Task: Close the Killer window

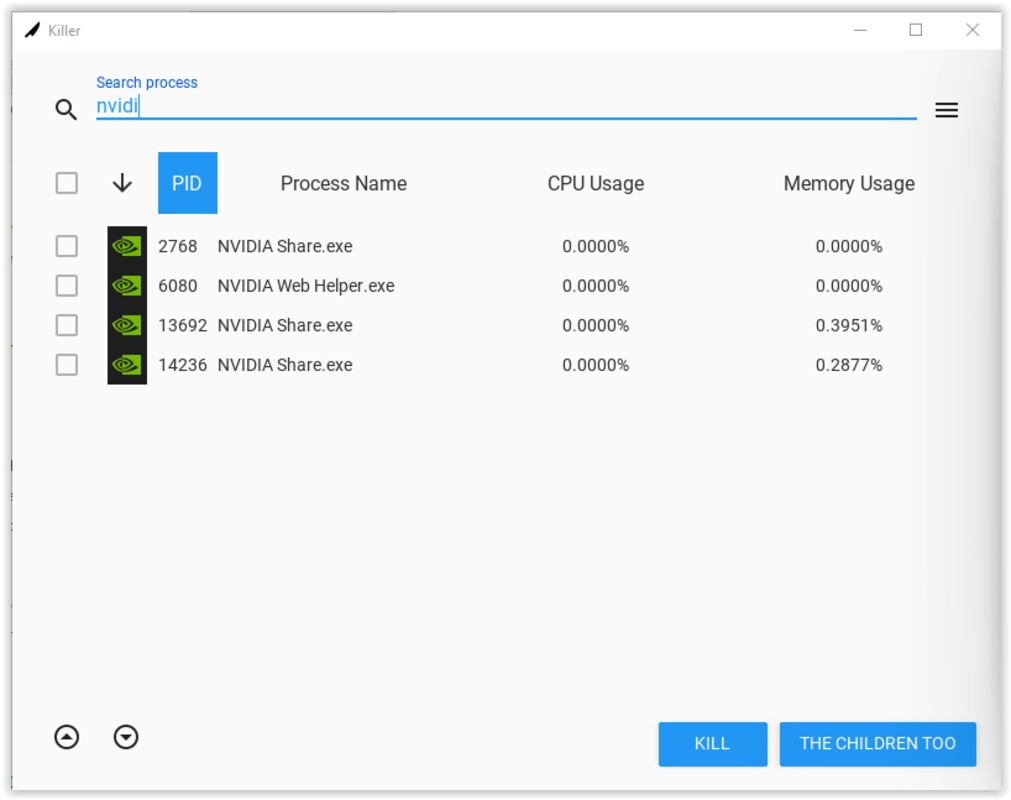Action: coord(972,30)
